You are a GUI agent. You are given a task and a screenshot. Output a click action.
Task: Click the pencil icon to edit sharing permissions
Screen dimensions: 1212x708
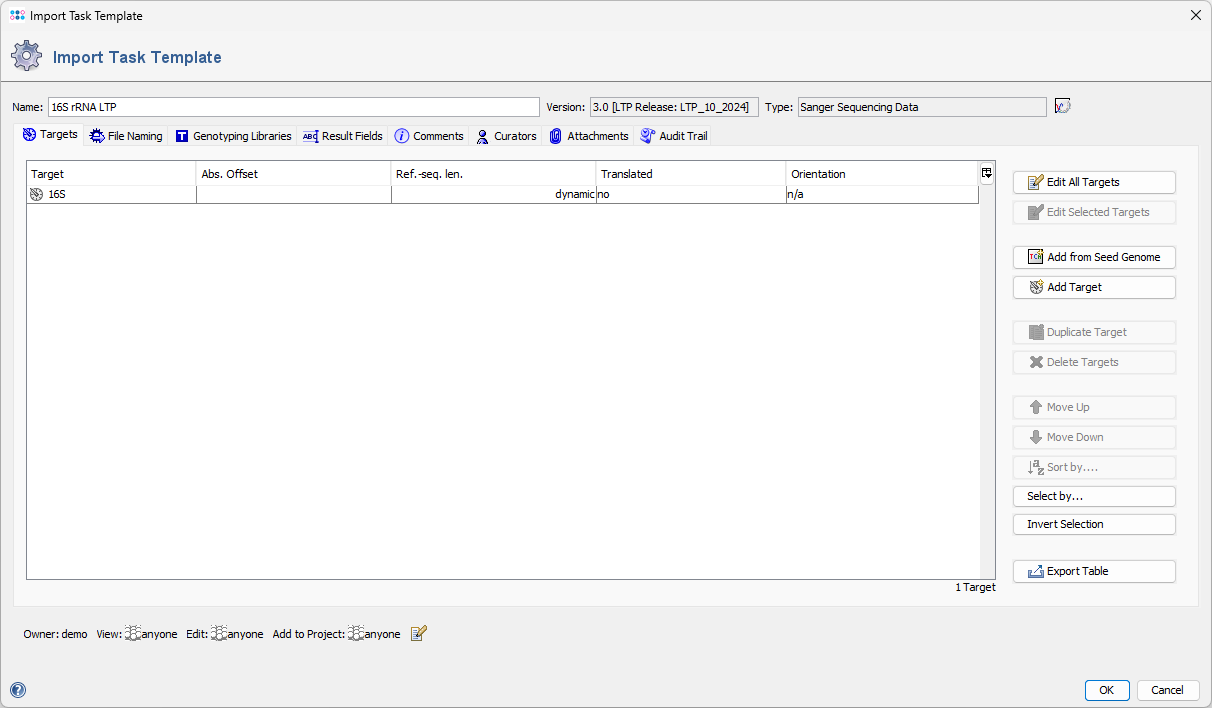coord(418,633)
